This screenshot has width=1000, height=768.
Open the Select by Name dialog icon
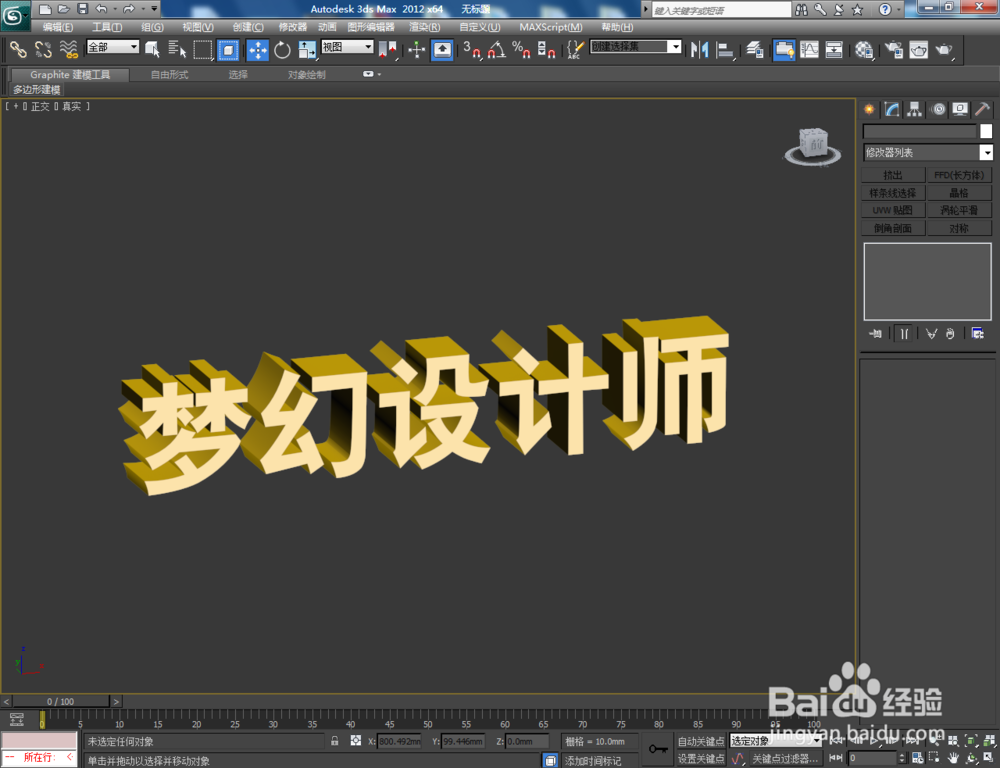click(177, 49)
